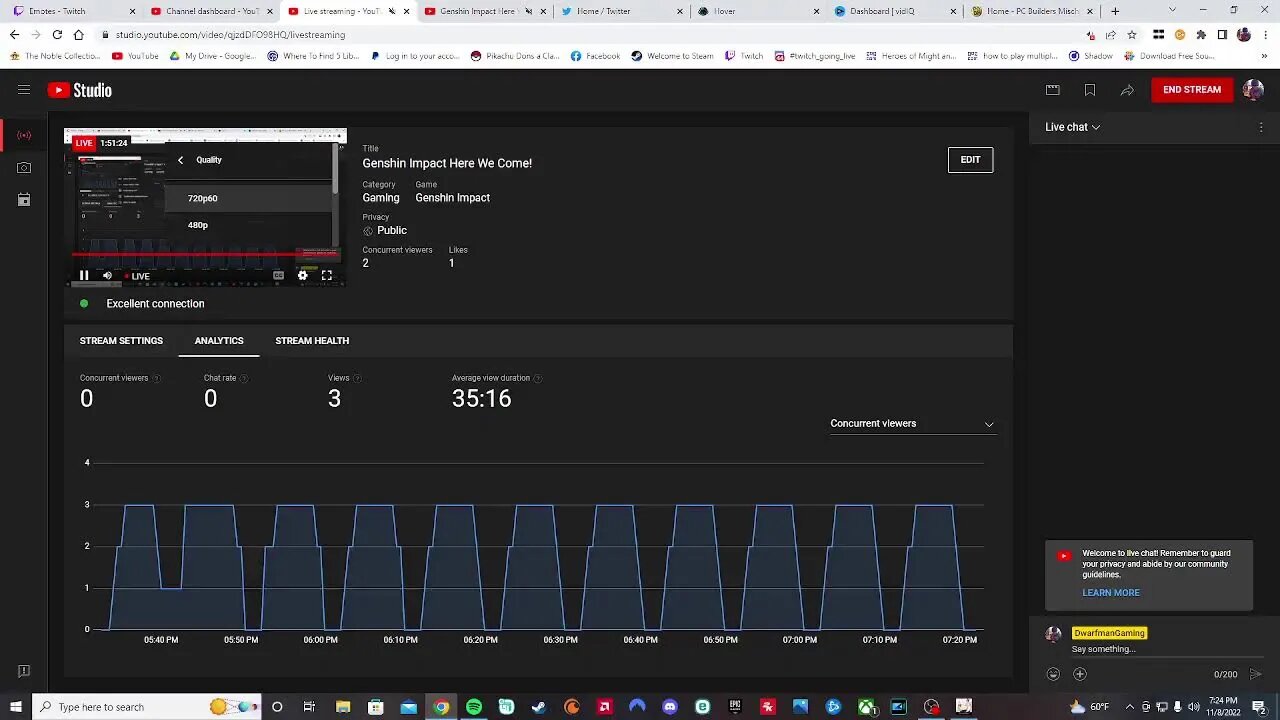Reload the page
1280x720 pixels.
click(x=57, y=34)
